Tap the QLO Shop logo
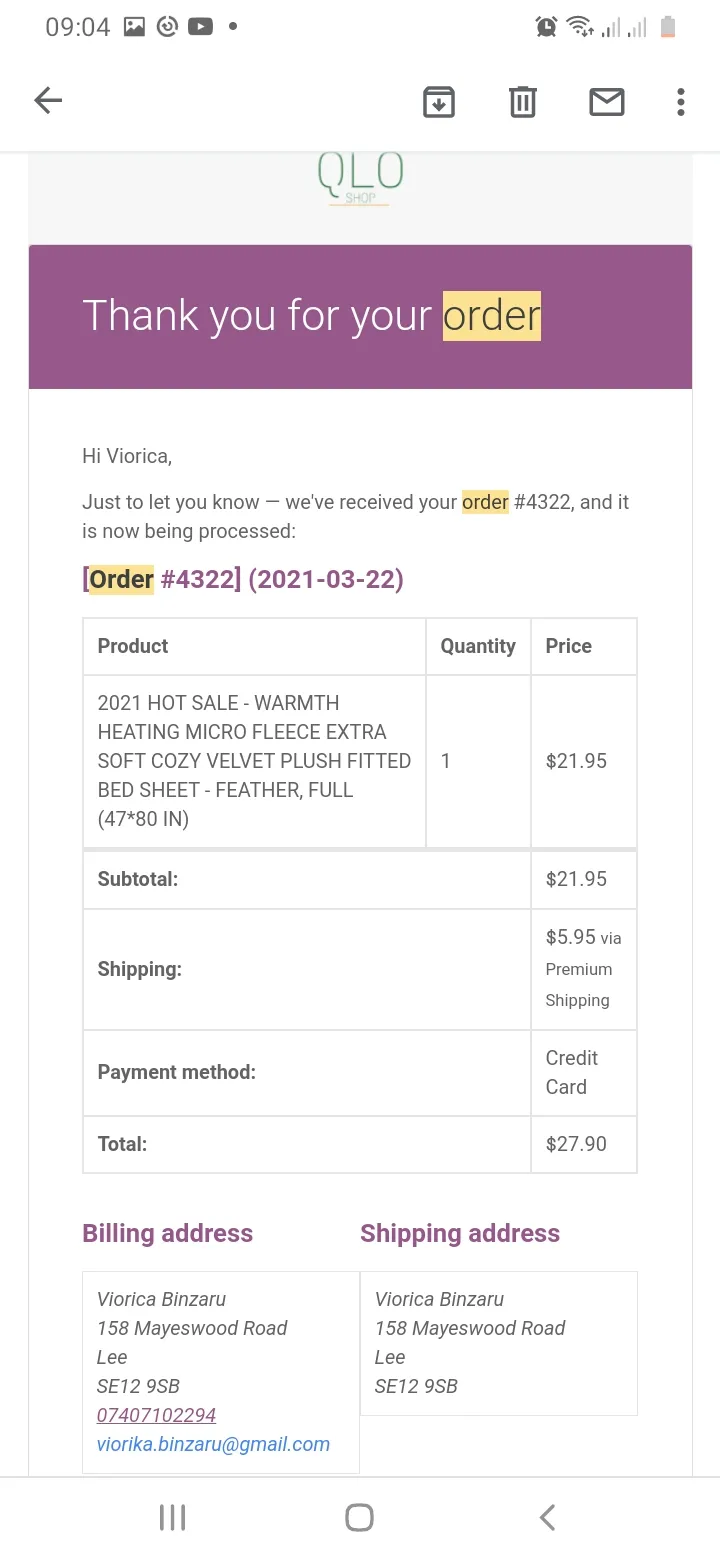 click(x=361, y=178)
